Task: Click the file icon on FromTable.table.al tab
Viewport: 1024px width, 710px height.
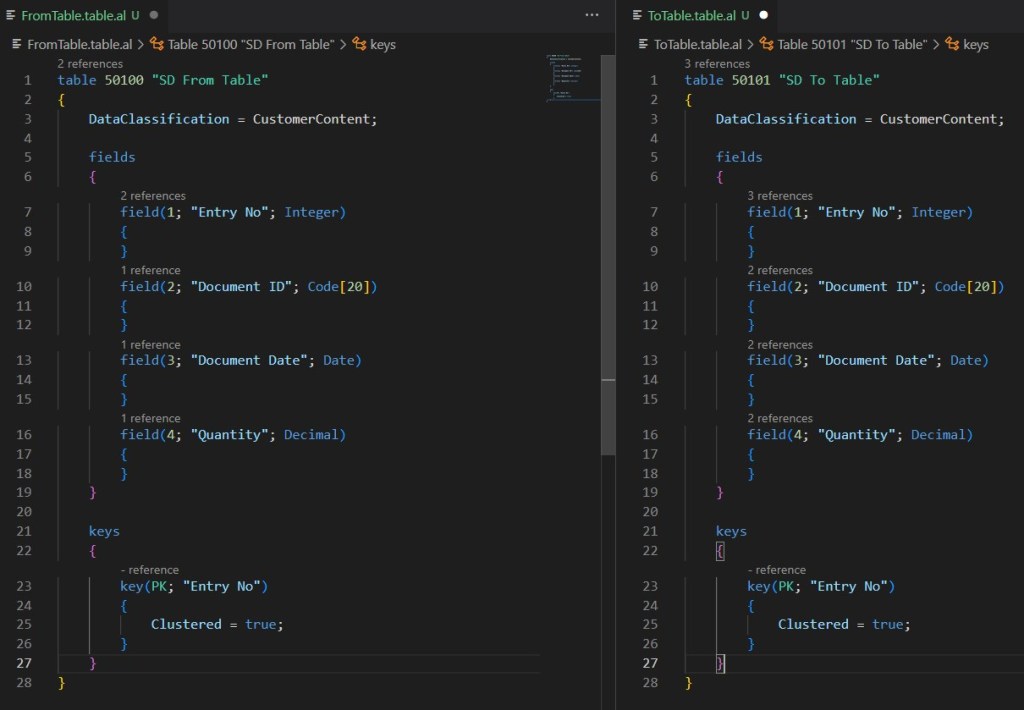Action: 12,16
